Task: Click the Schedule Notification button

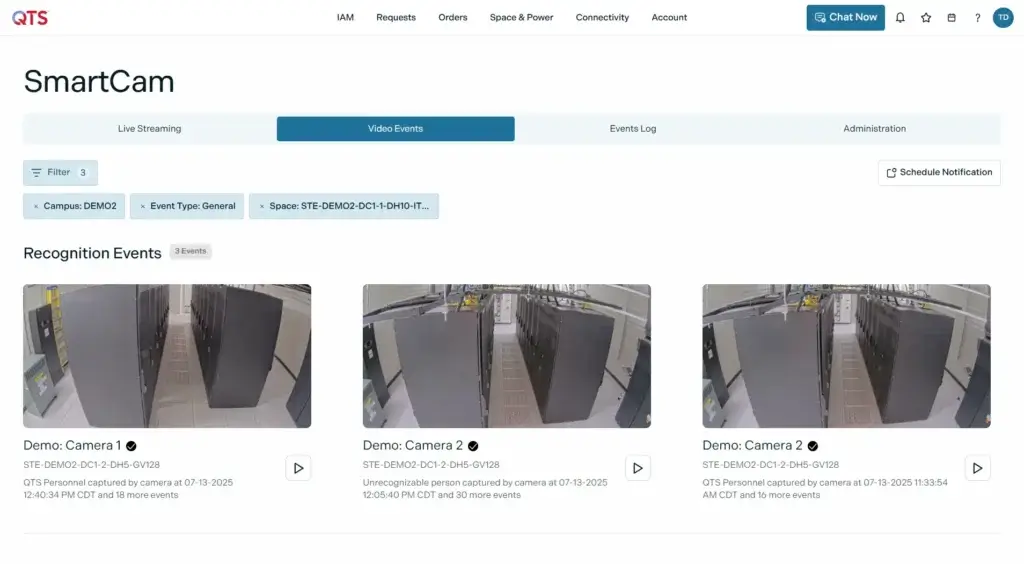Action: (x=939, y=172)
